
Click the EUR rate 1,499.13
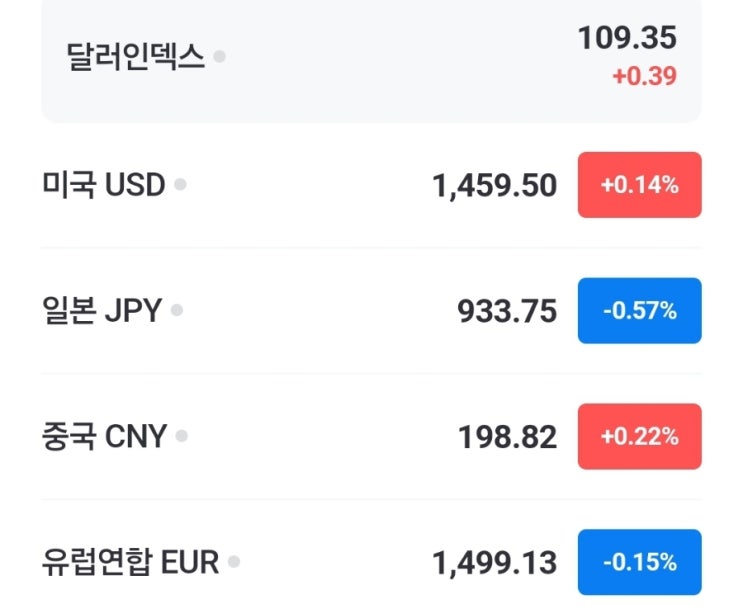494,563
